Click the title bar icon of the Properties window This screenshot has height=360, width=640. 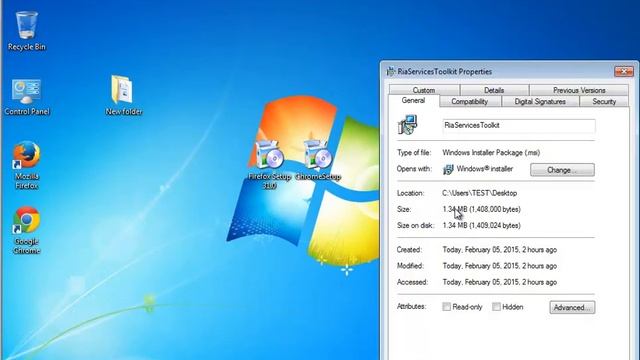pos(391,71)
